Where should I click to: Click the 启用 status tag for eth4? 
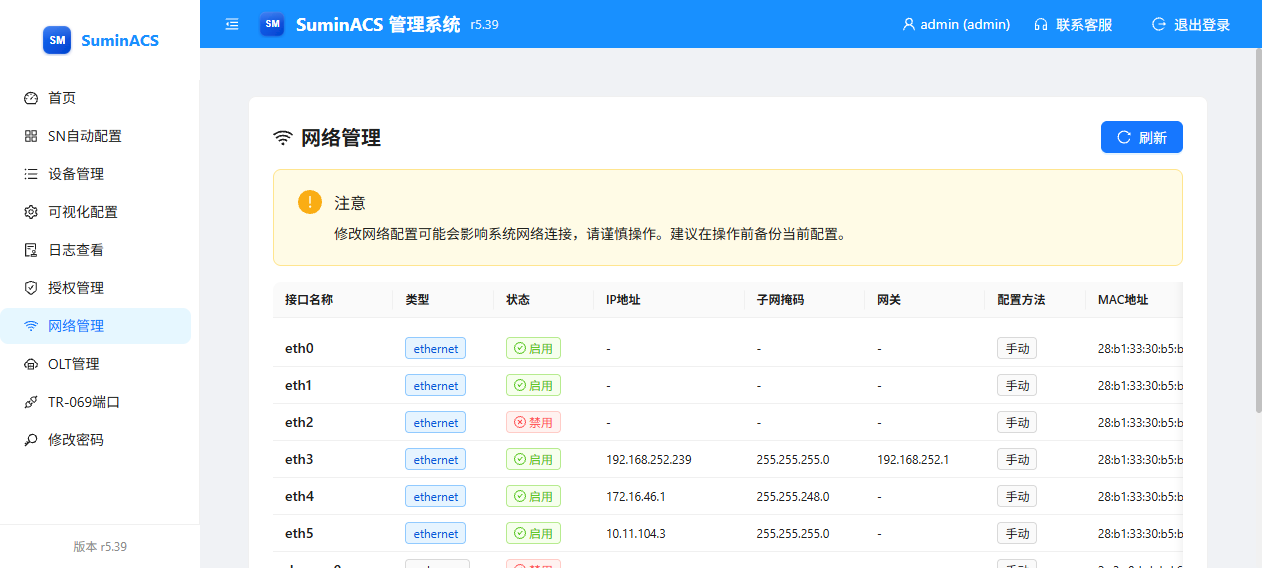tap(533, 496)
